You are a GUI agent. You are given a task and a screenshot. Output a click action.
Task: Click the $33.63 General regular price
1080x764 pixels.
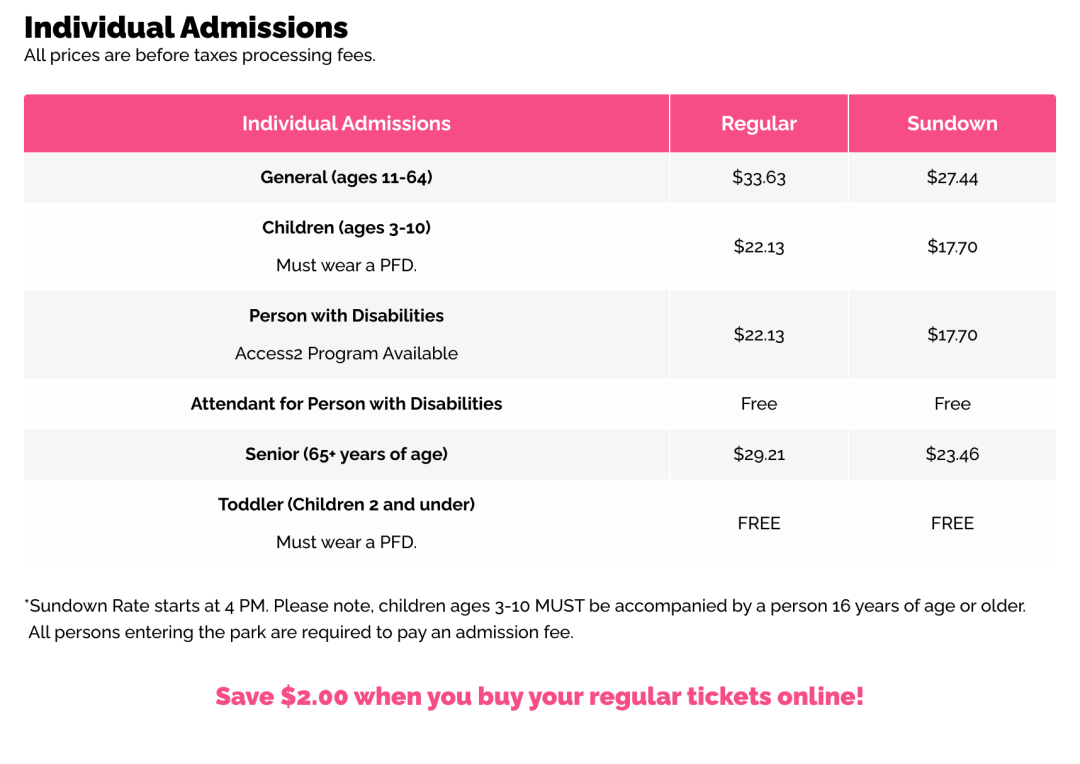759,178
